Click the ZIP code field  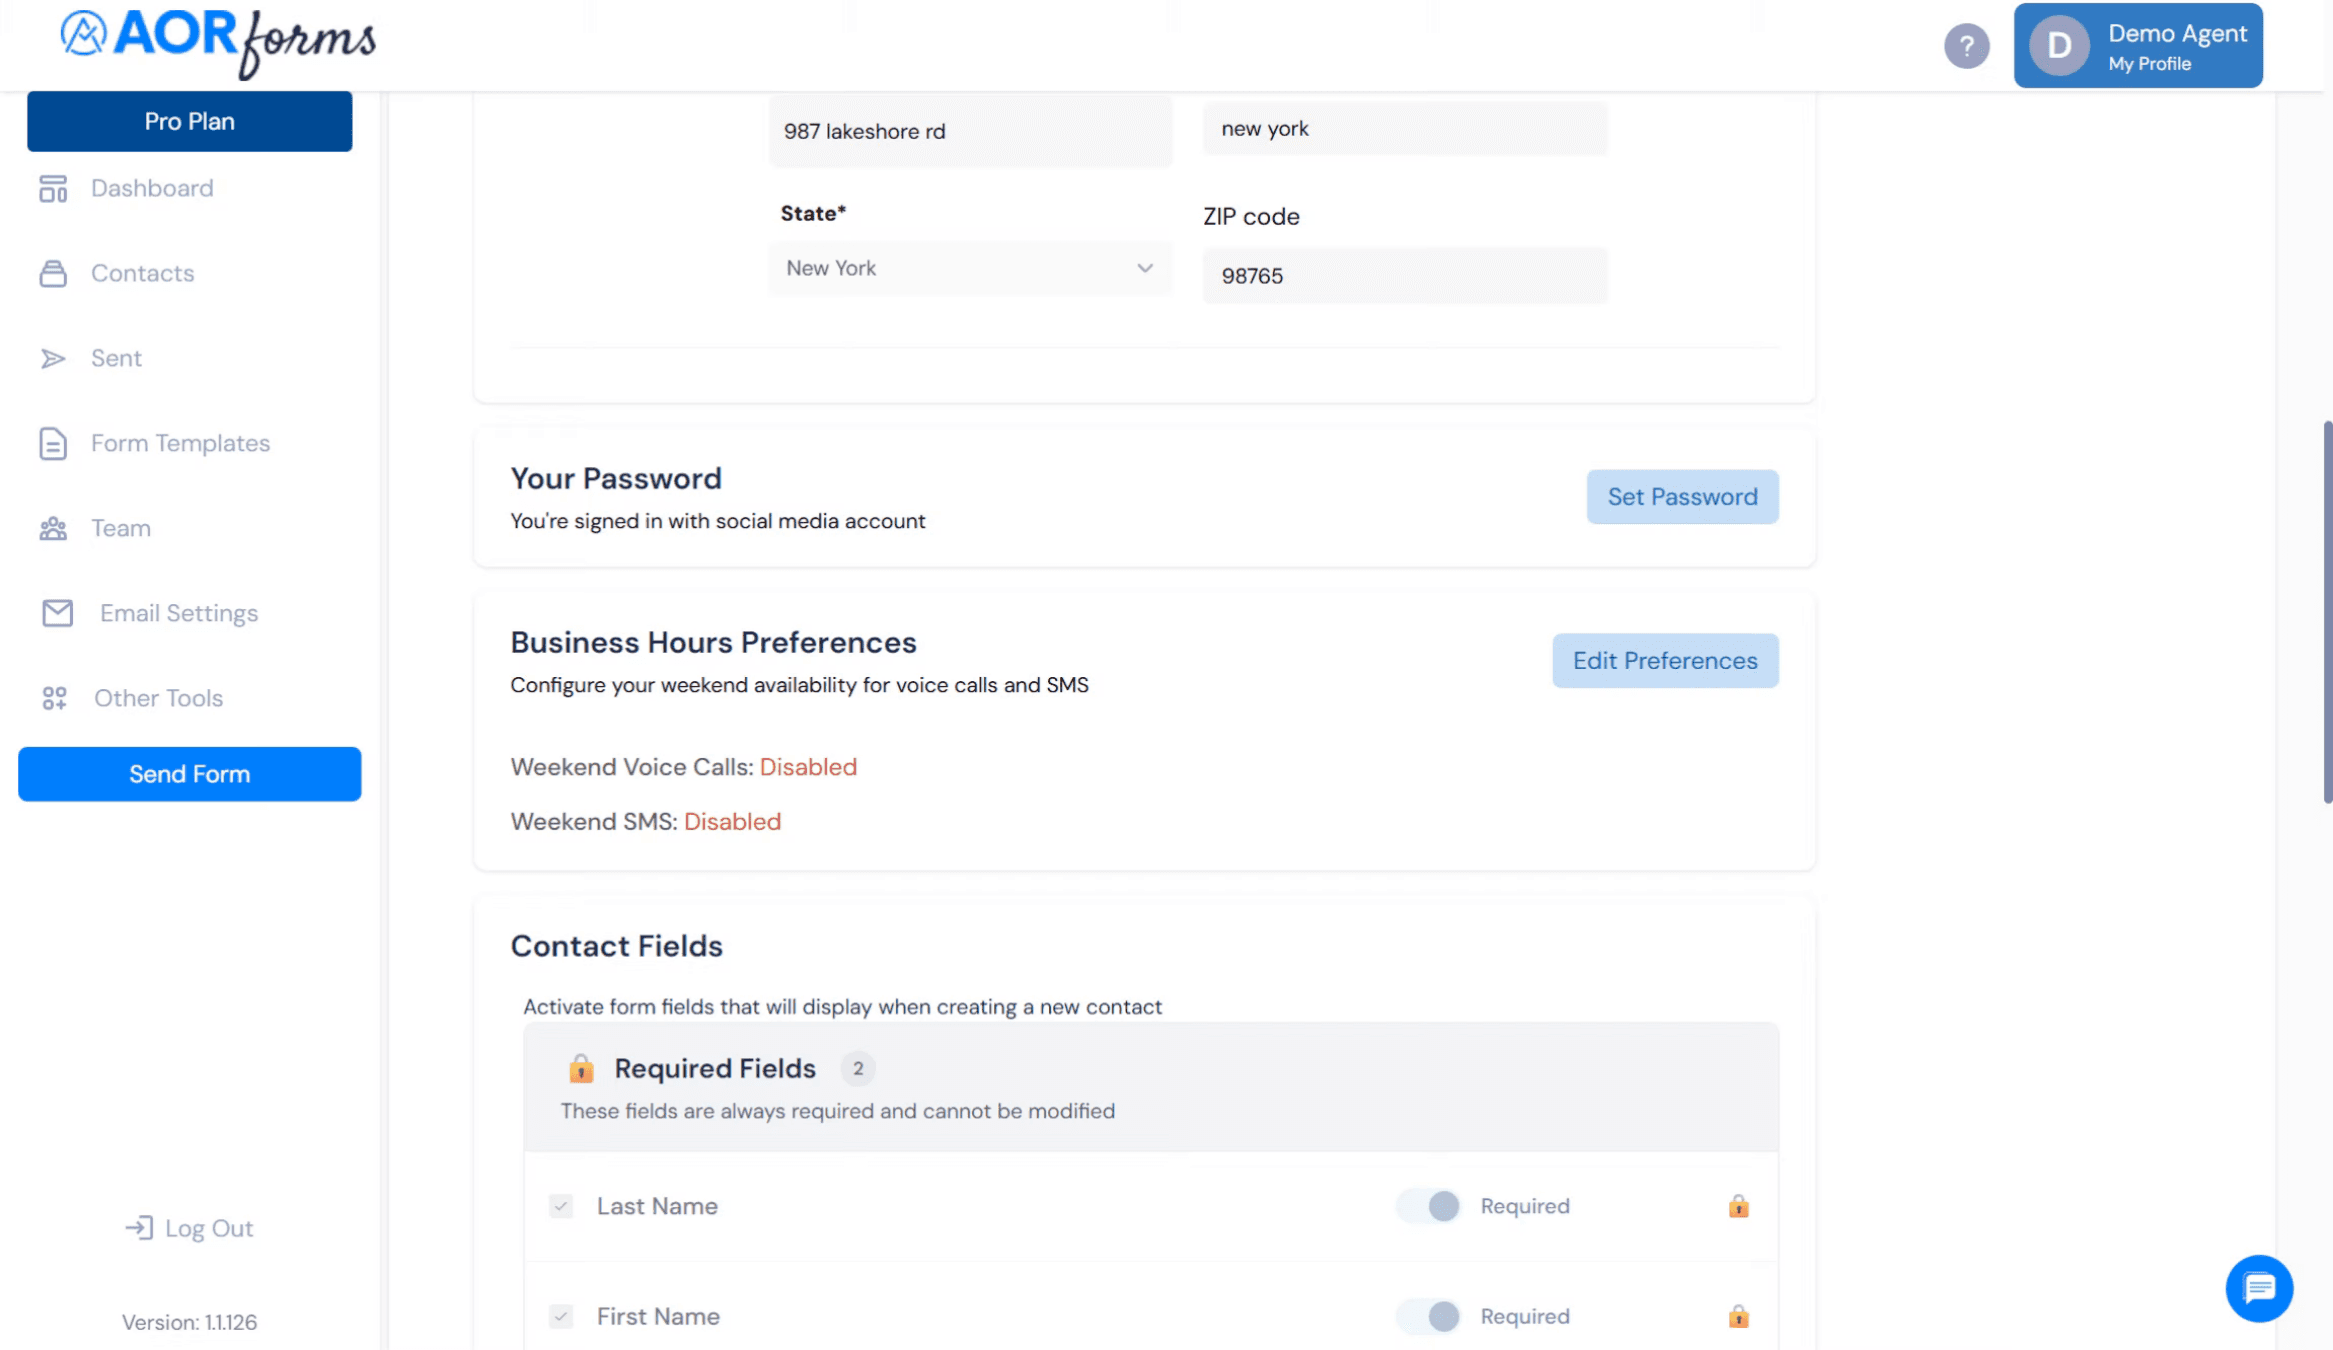pos(1405,276)
